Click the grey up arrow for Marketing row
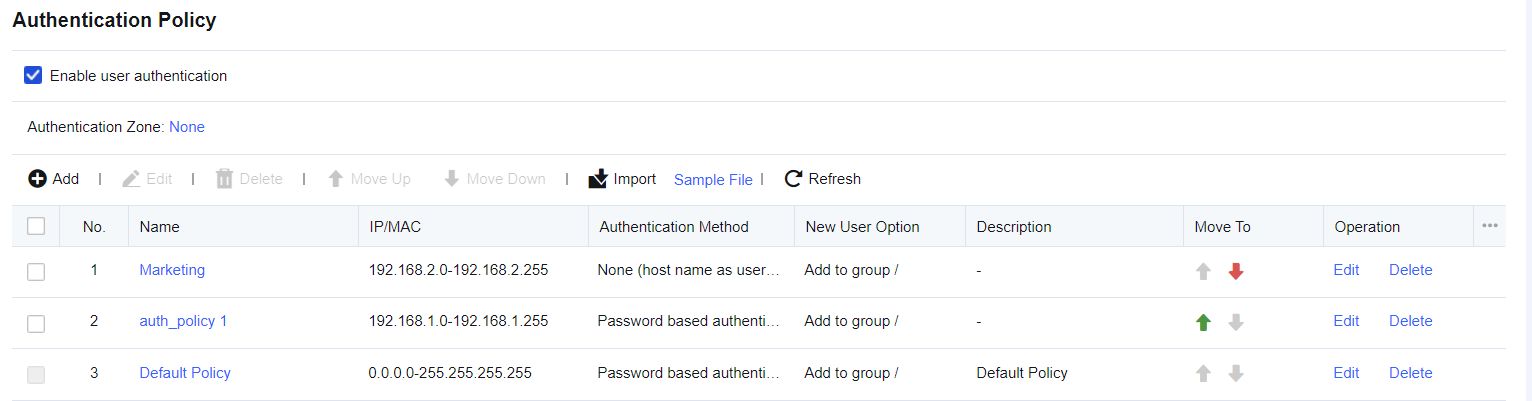Screen dimensions: 1532x401 [1204, 271]
